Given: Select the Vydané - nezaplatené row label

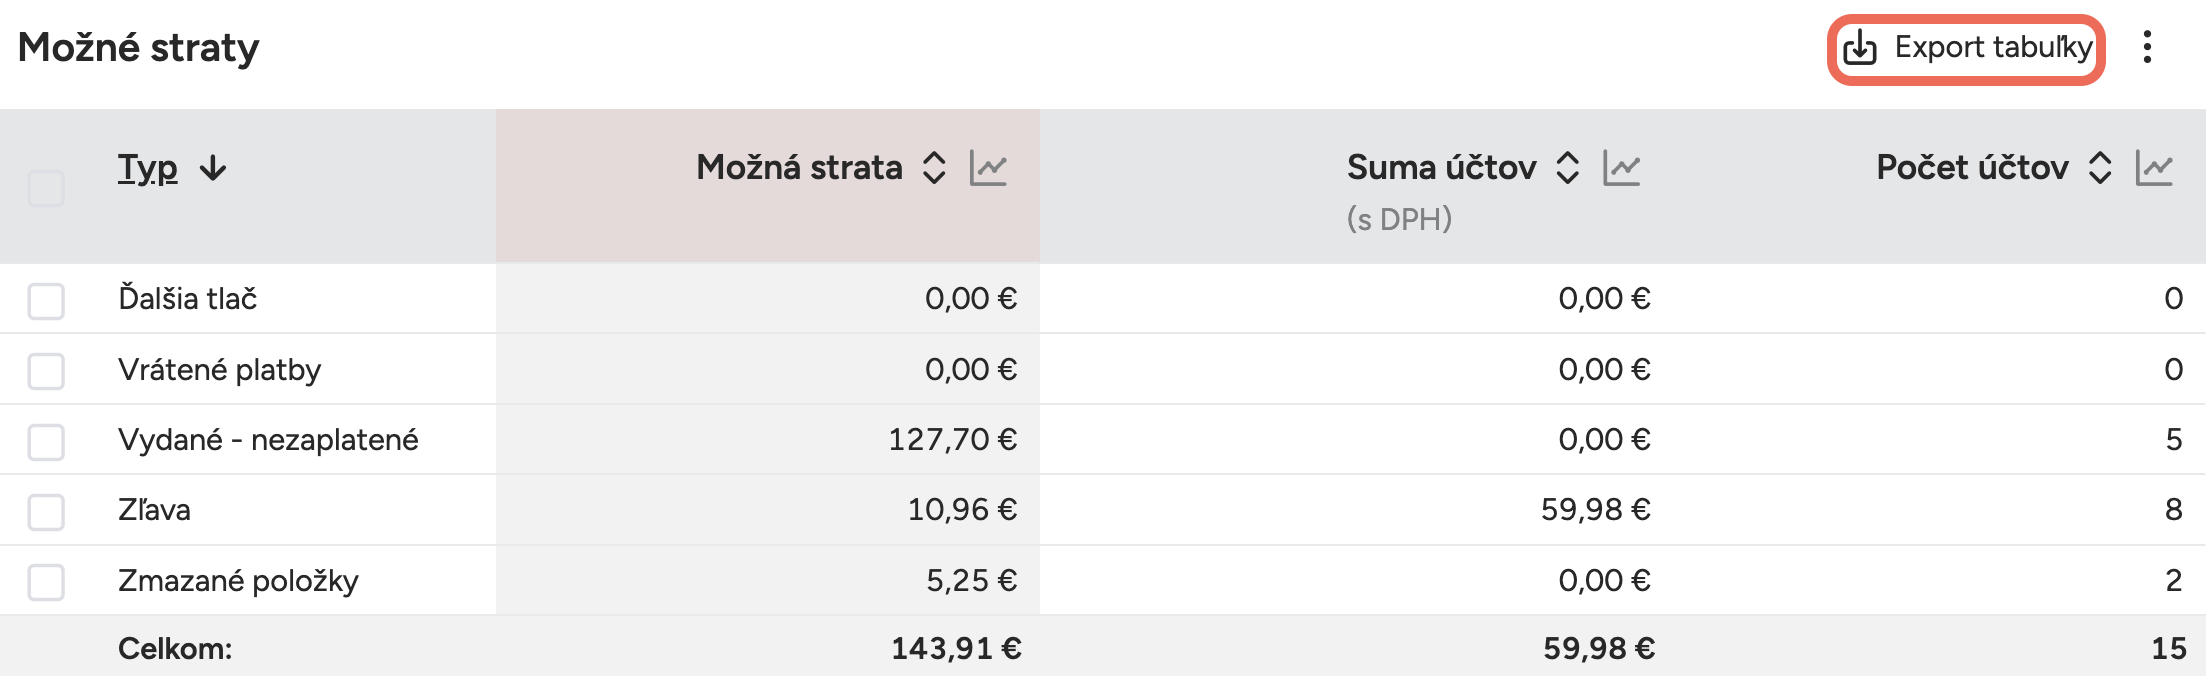Looking at the screenshot, I should click(x=270, y=438).
